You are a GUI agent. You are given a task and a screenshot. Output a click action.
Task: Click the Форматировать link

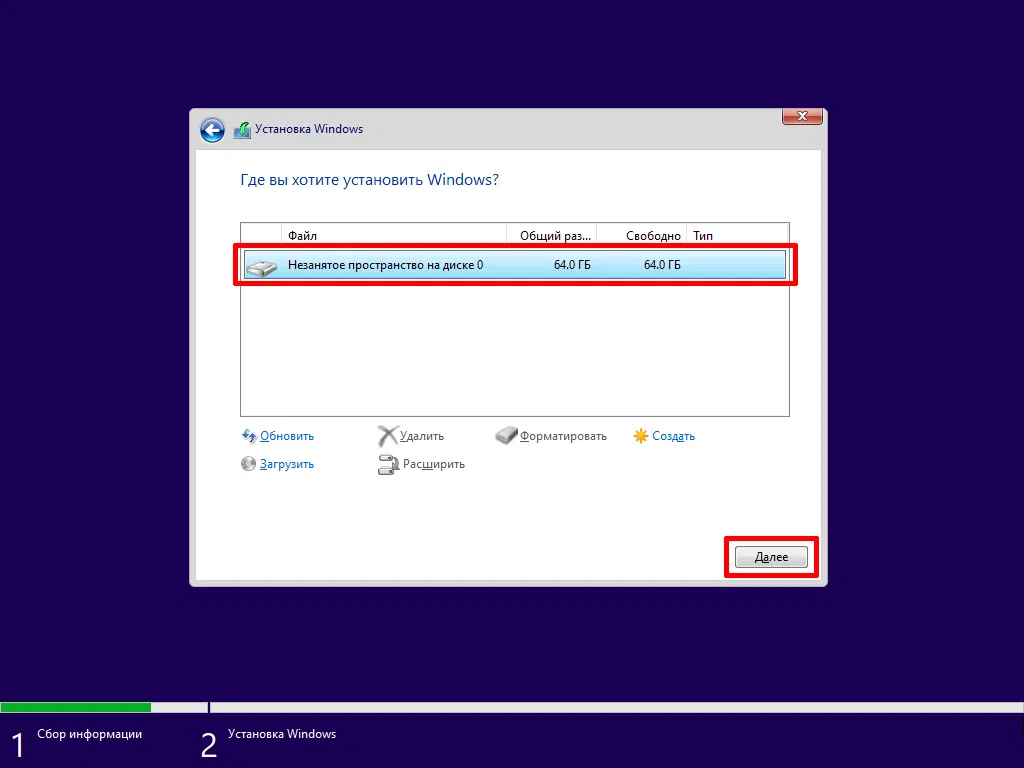[x=564, y=436]
